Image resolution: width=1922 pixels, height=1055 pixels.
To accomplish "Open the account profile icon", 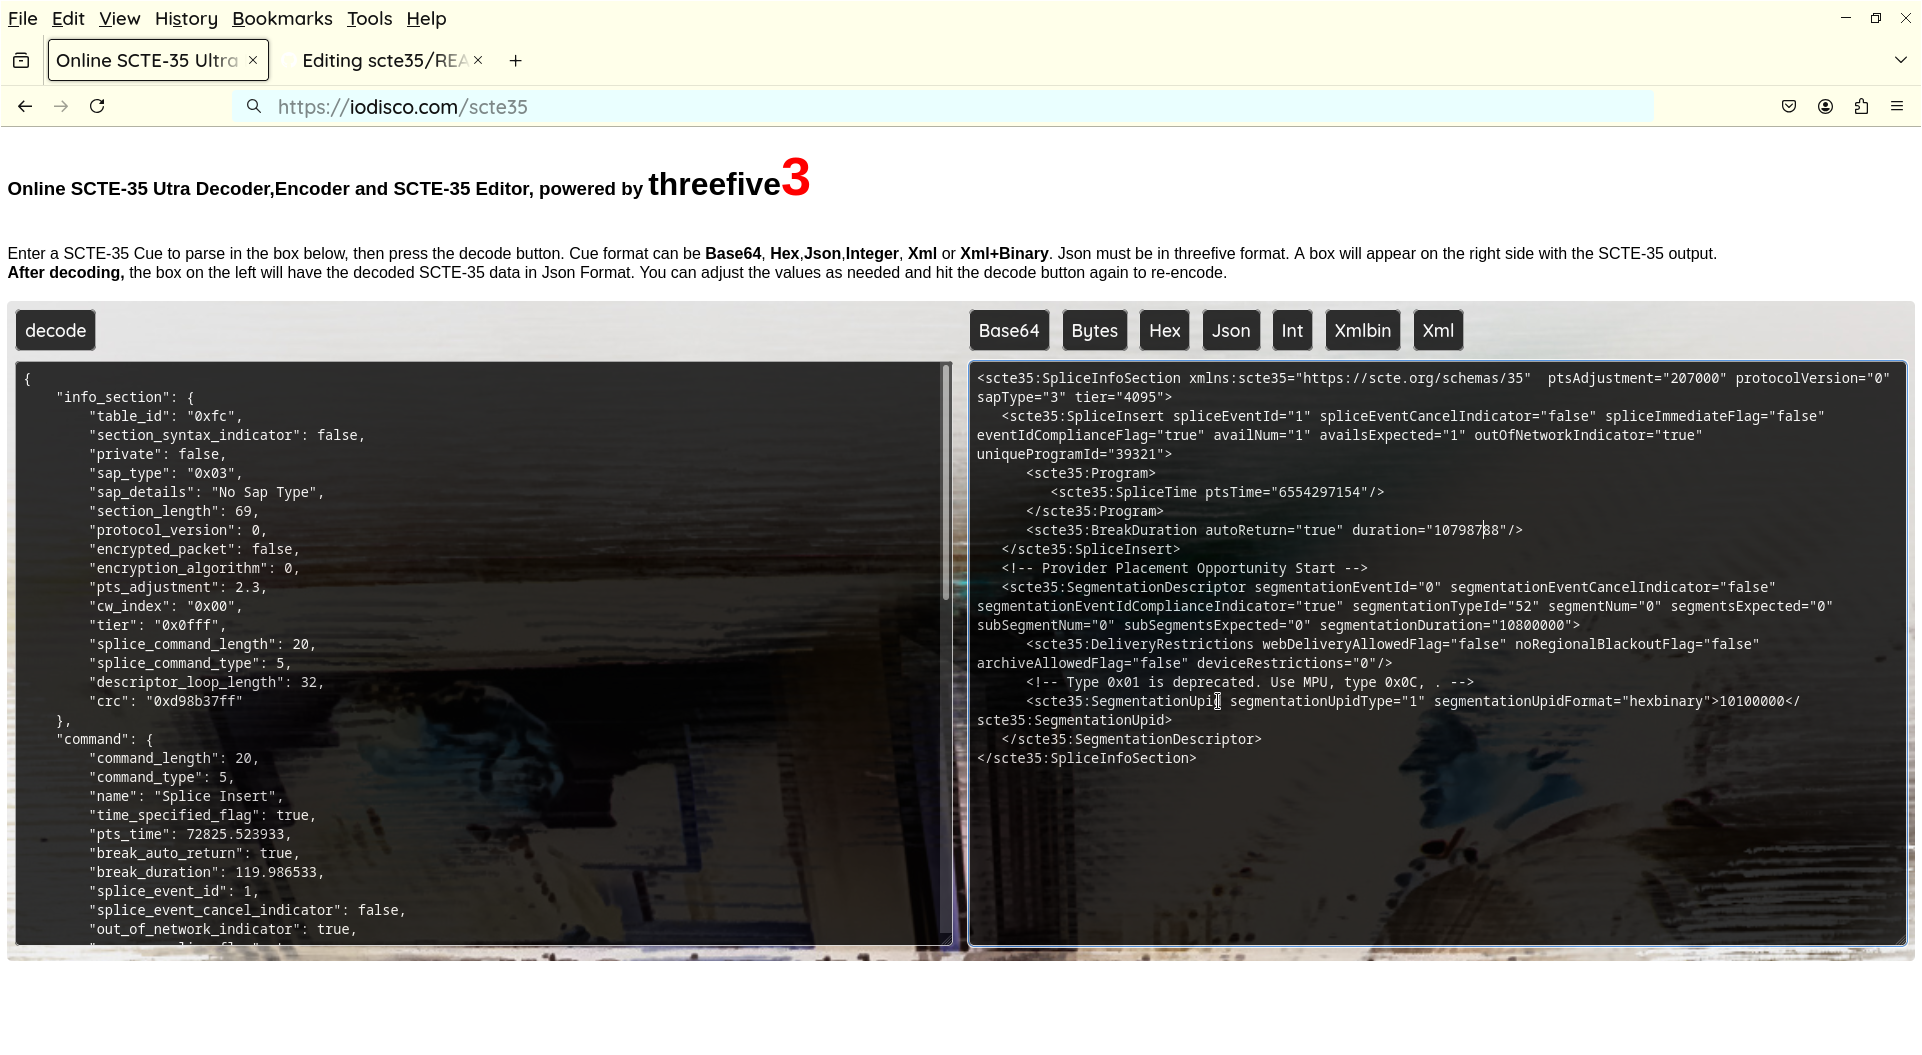I will coord(1825,106).
